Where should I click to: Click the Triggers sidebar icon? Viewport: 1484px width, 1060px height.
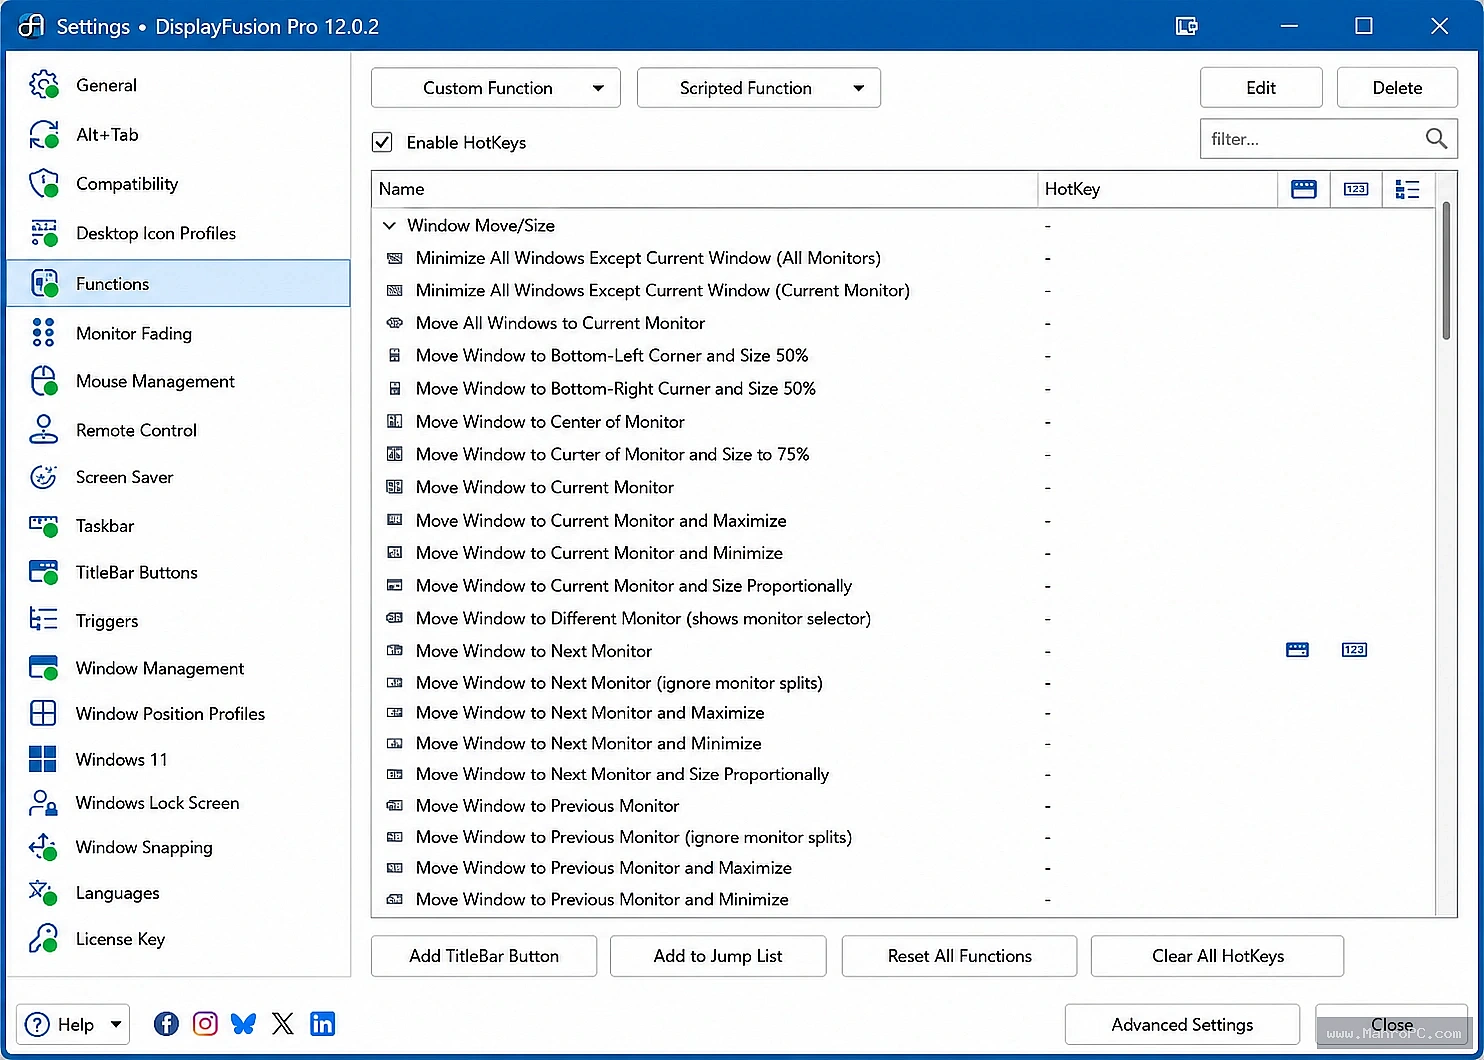pyautogui.click(x=43, y=620)
